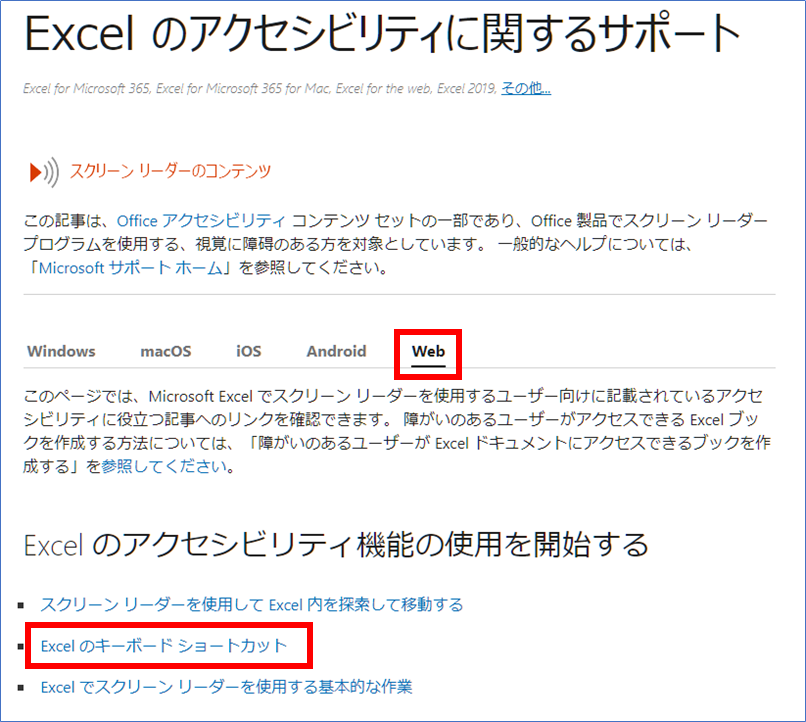Select the Android tab
The height and width of the screenshot is (722, 806).
[x=336, y=351]
